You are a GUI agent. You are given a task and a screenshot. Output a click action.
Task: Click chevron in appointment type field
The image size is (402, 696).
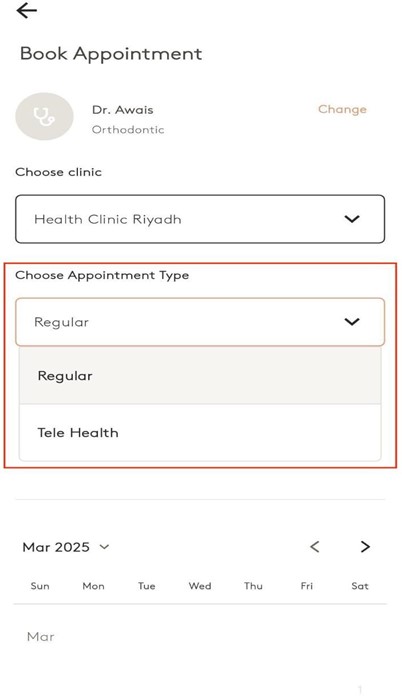352,322
